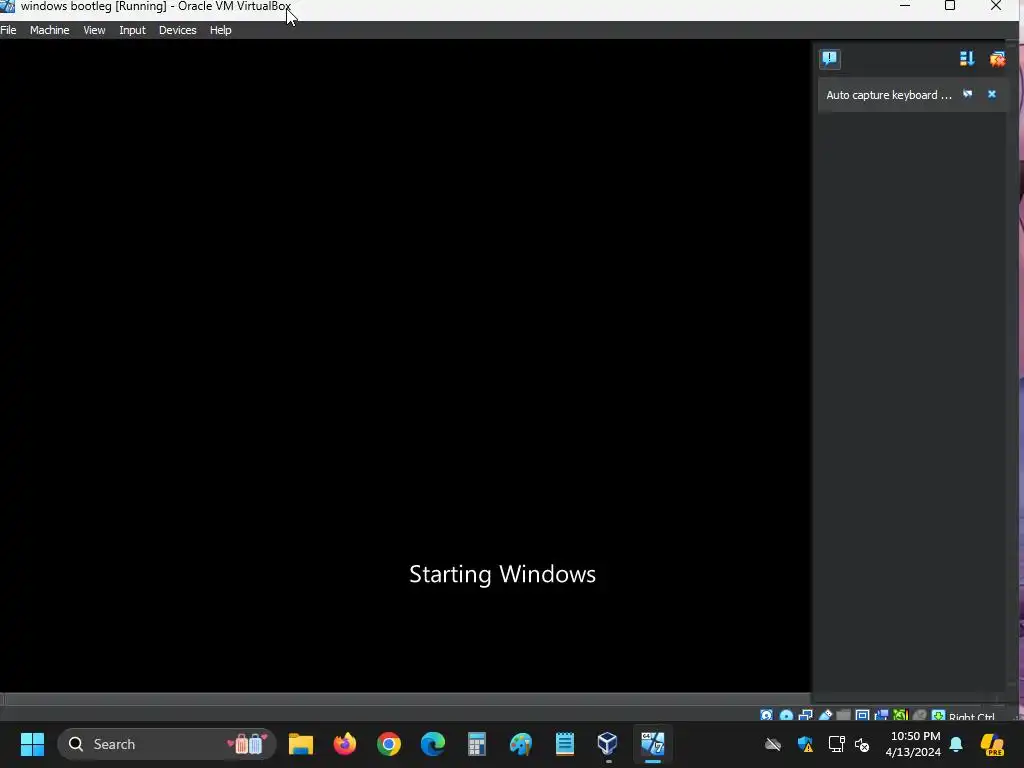Click the taskbar Search box

point(167,744)
